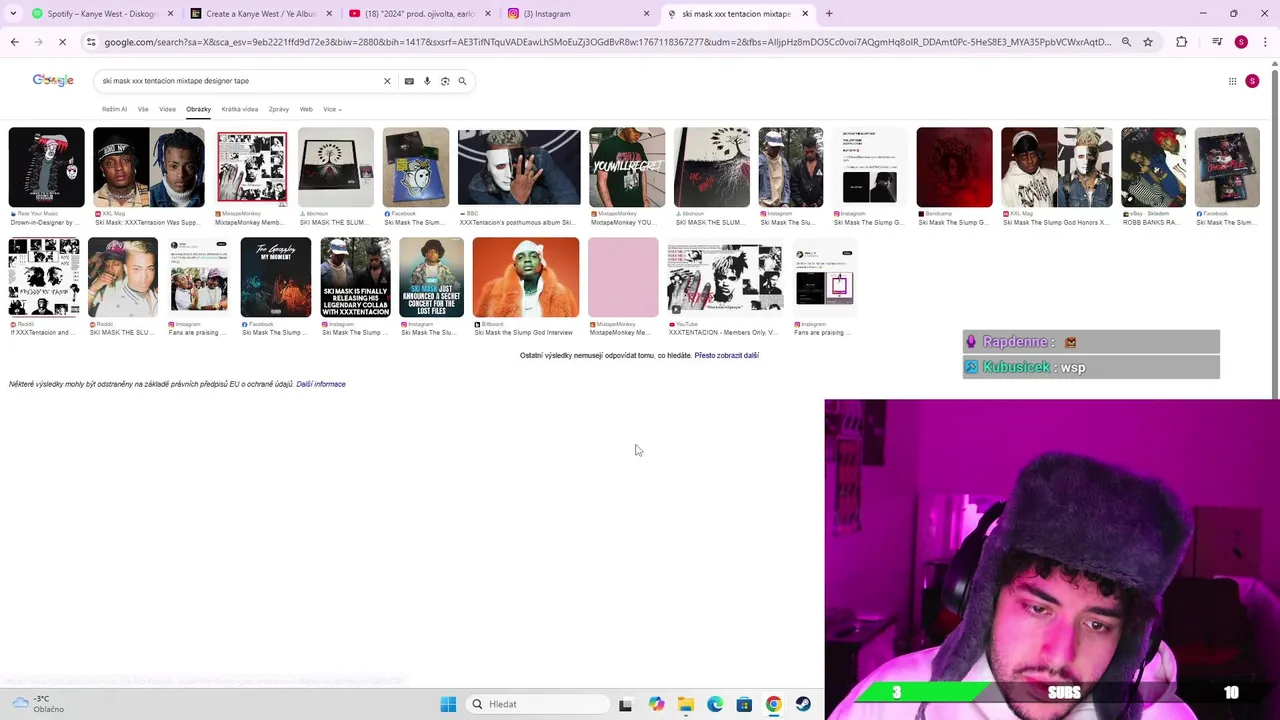Open the Drown-in-Designer Rate Your Music image
This screenshot has height=720, width=1280.
pyautogui.click(x=46, y=167)
